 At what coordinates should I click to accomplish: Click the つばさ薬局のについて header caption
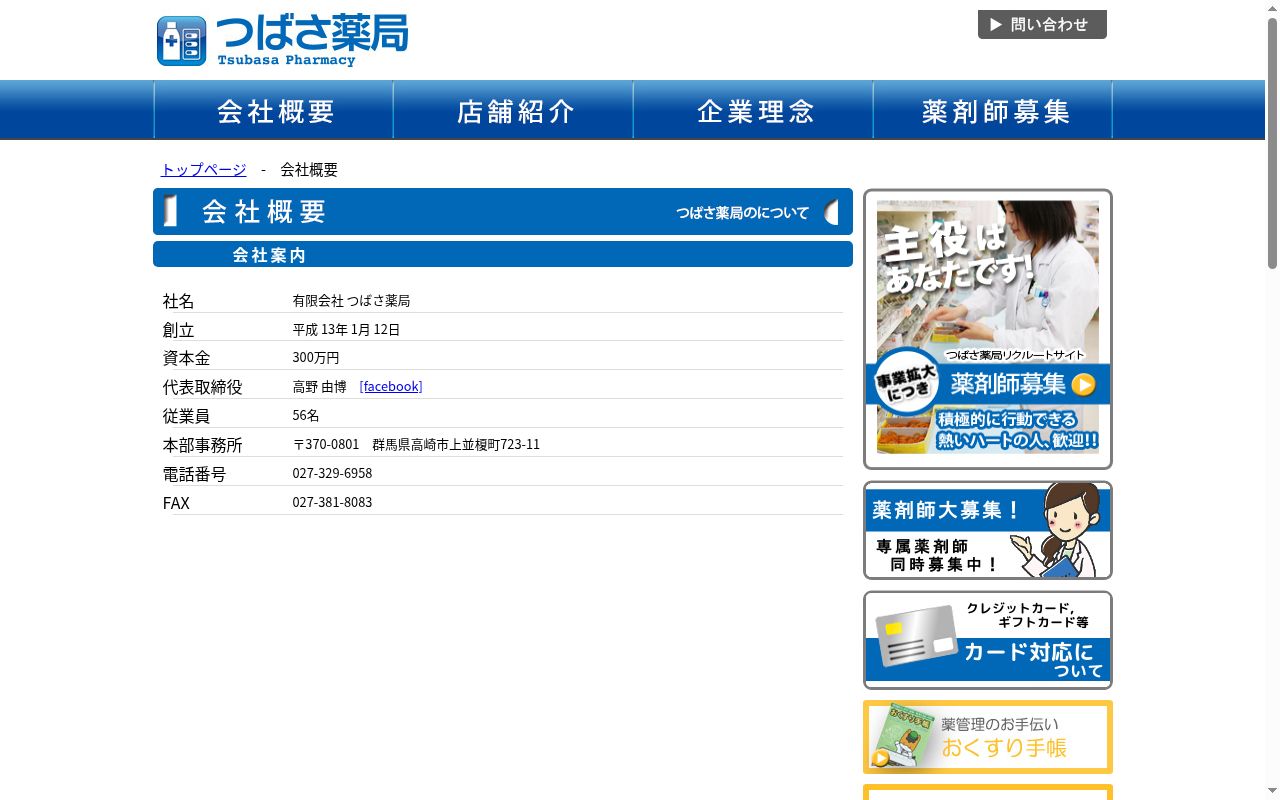point(742,212)
